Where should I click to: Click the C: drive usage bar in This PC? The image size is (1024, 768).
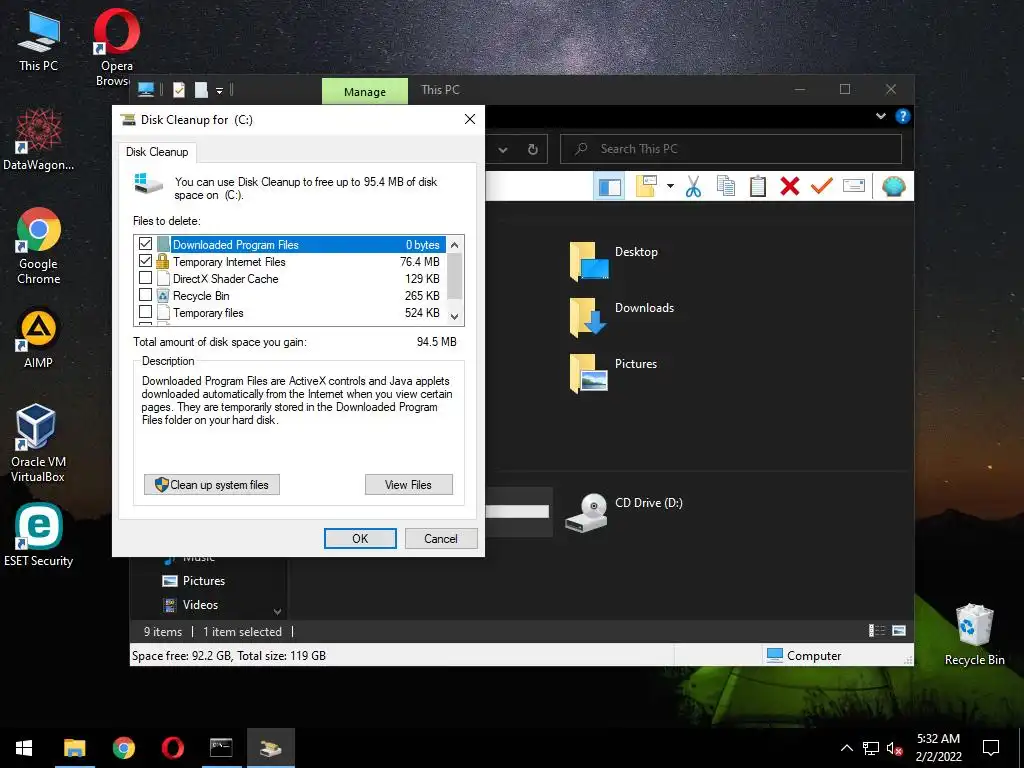coord(517,511)
